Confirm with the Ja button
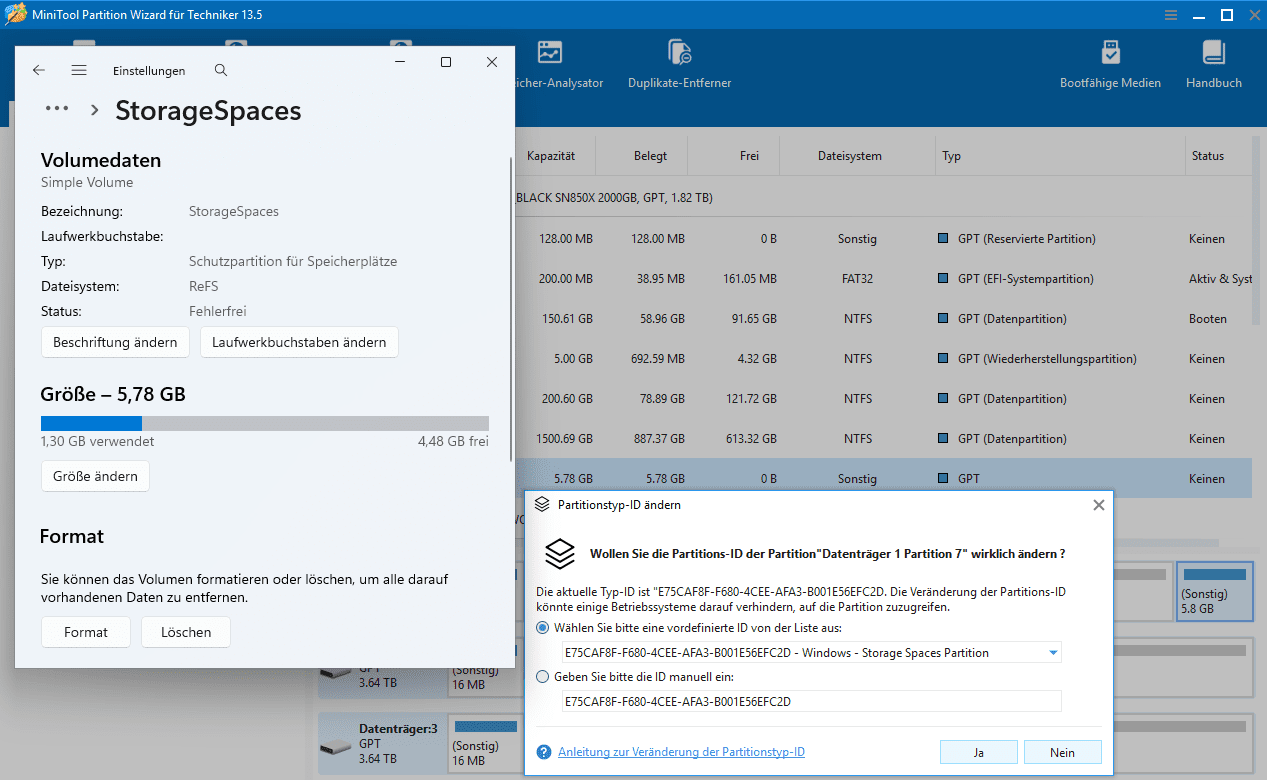1267x780 pixels. [979, 752]
